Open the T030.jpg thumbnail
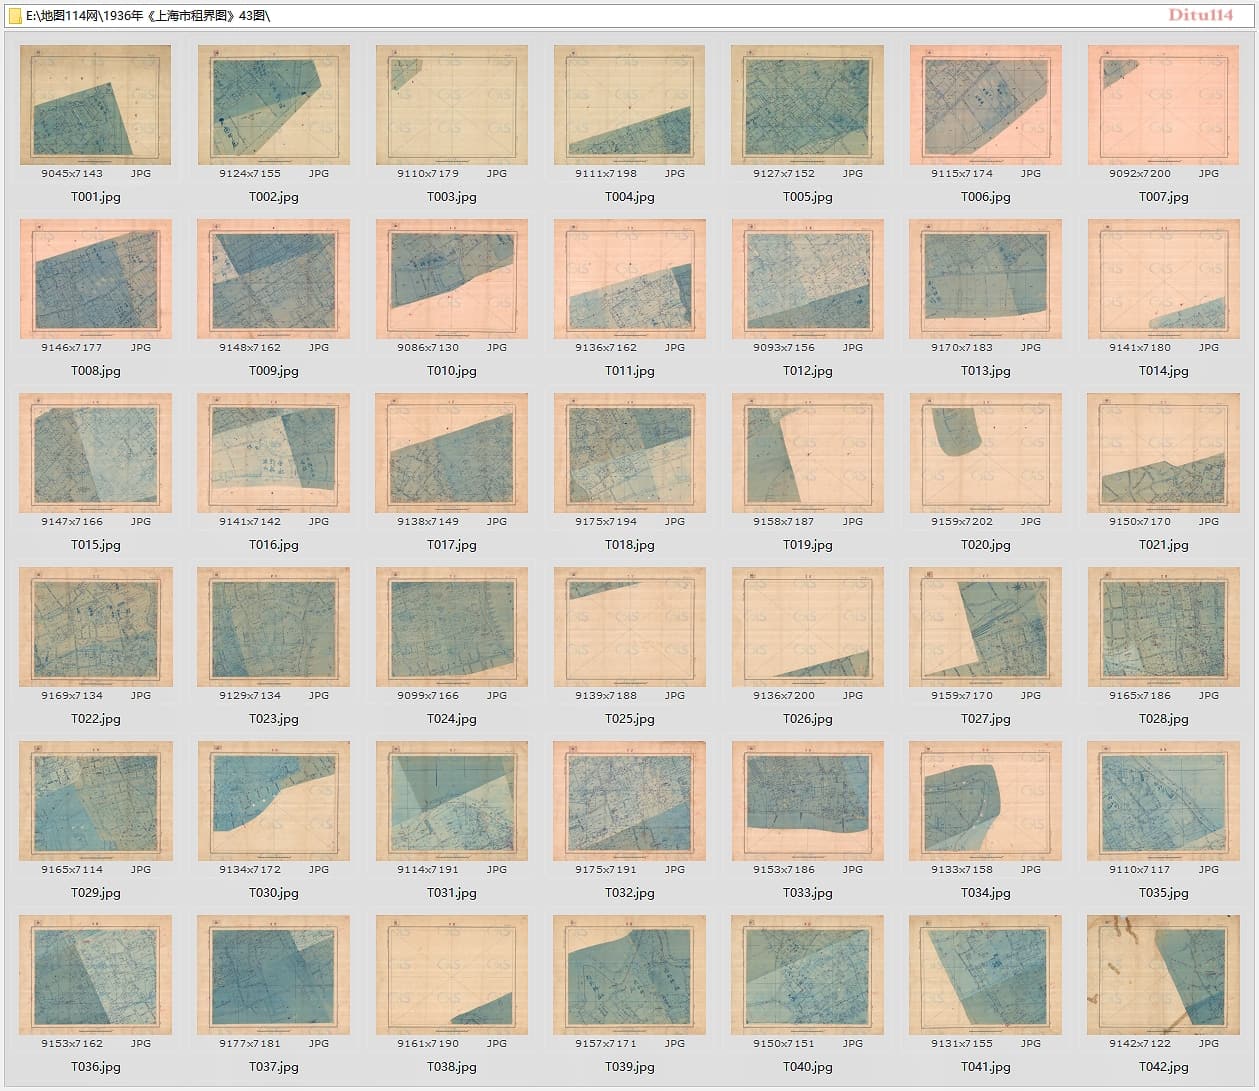The width and height of the screenshot is (1259, 1091). point(274,801)
